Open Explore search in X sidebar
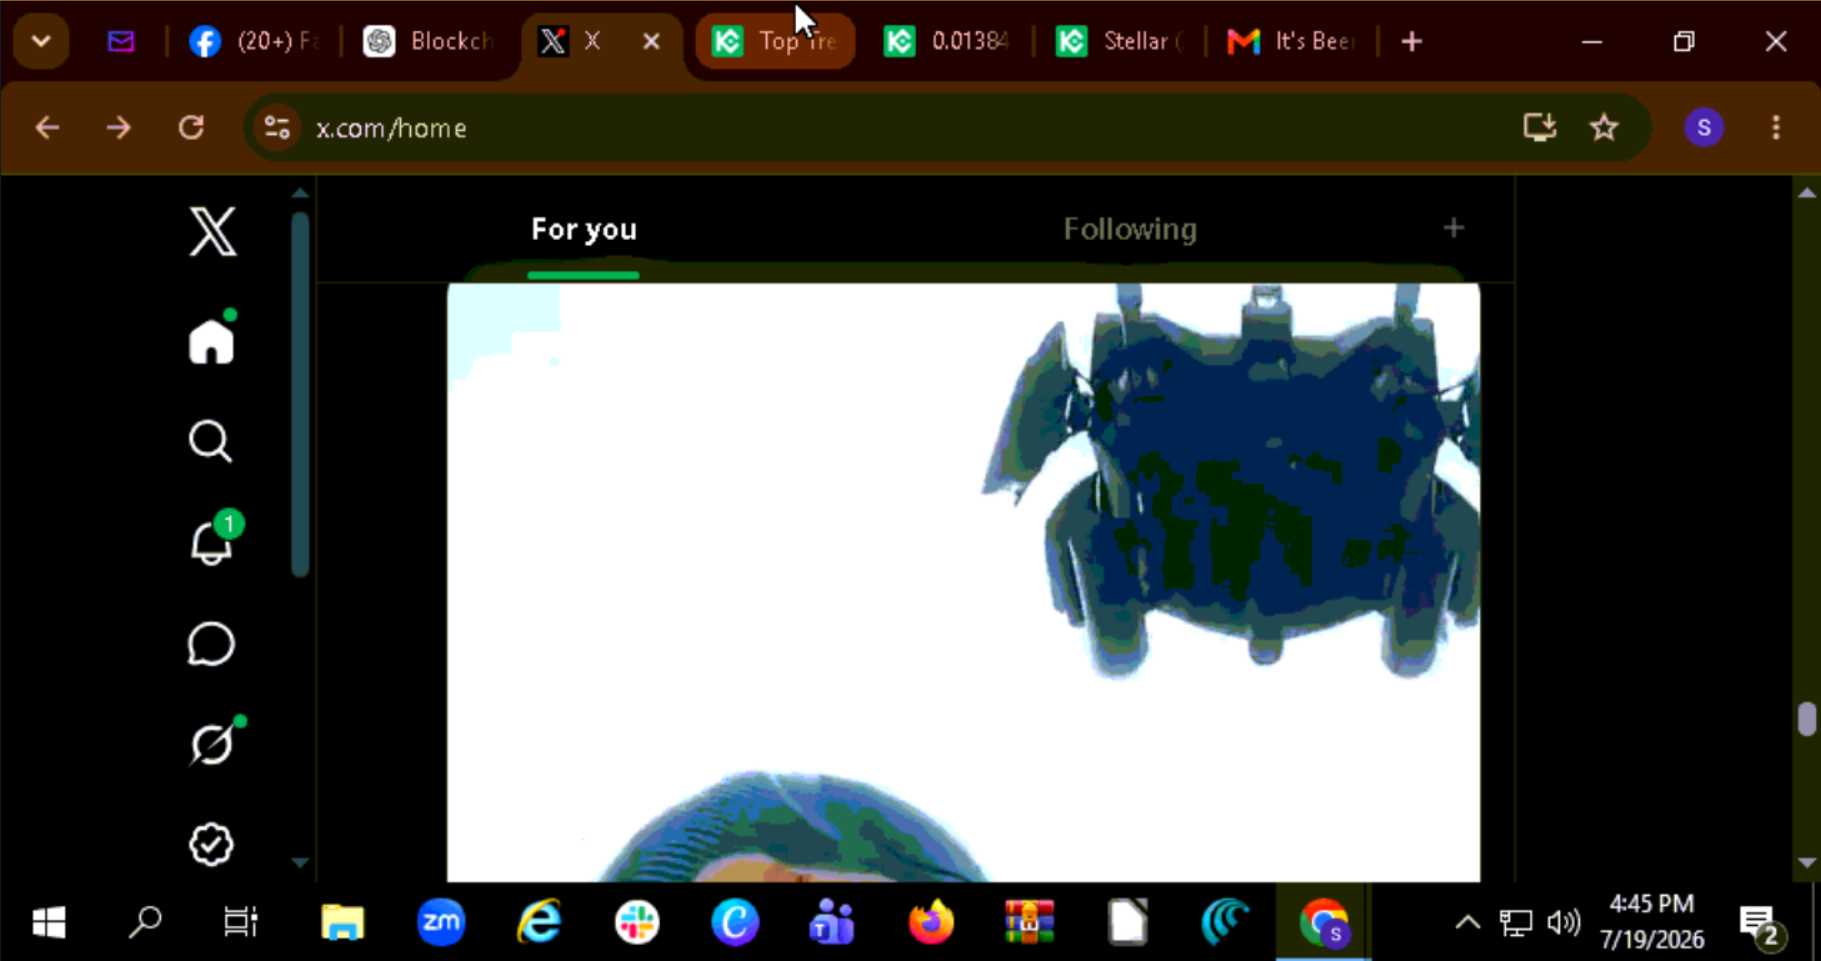1821x961 pixels. point(211,441)
